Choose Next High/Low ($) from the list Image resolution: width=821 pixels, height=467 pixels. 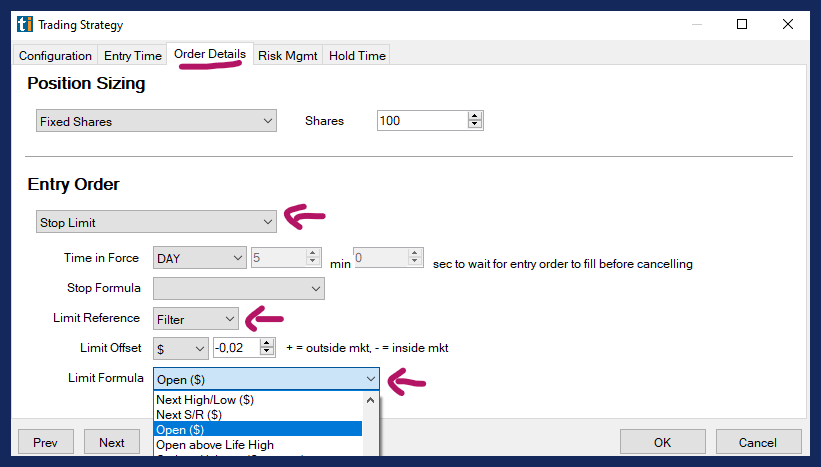(205, 399)
